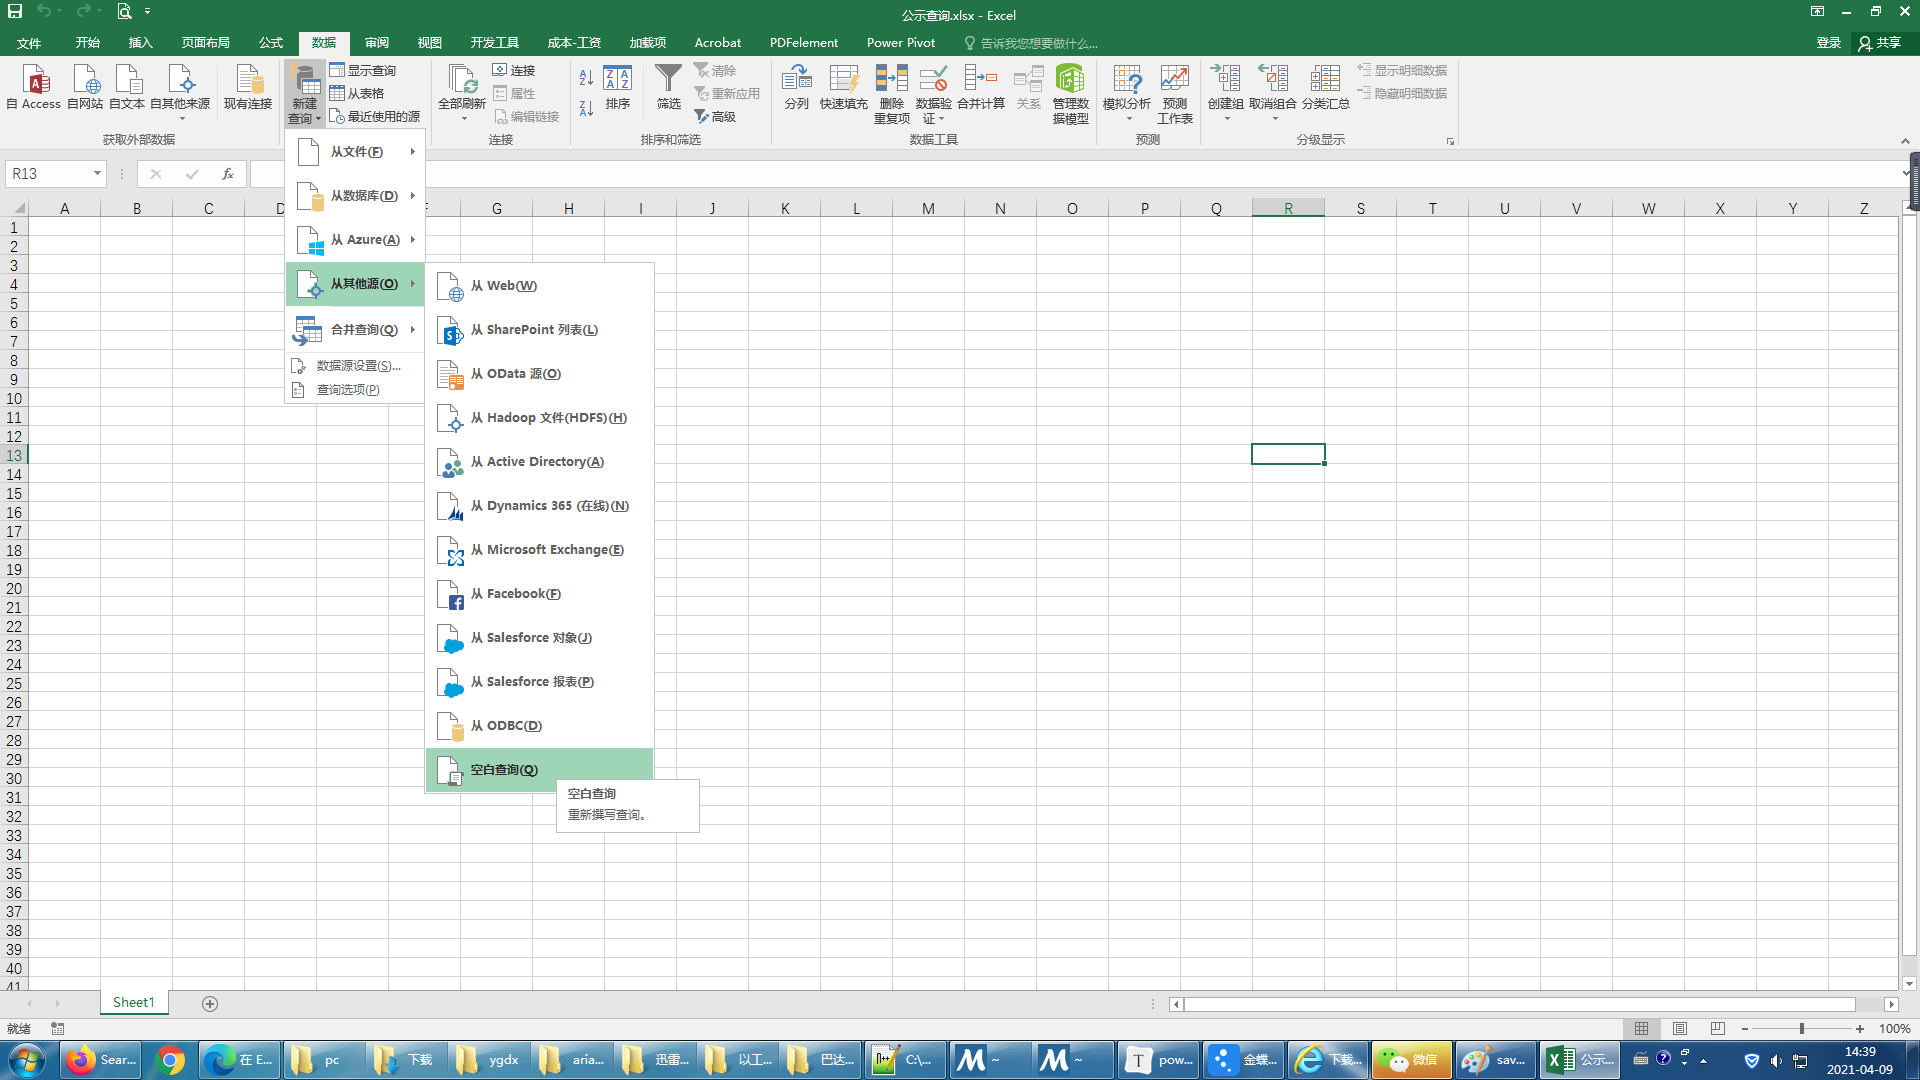Switch to Page Layout view button
1920x1080 pixels.
click(x=1680, y=1028)
